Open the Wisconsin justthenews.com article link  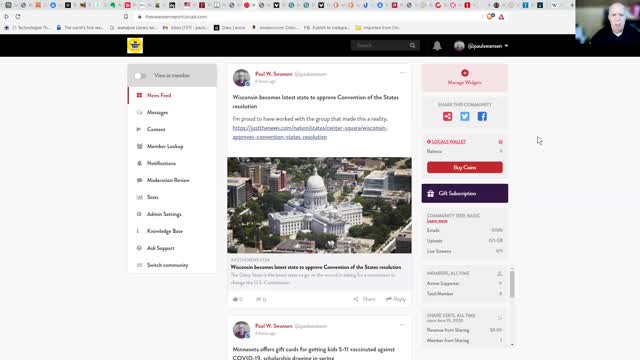point(310,133)
